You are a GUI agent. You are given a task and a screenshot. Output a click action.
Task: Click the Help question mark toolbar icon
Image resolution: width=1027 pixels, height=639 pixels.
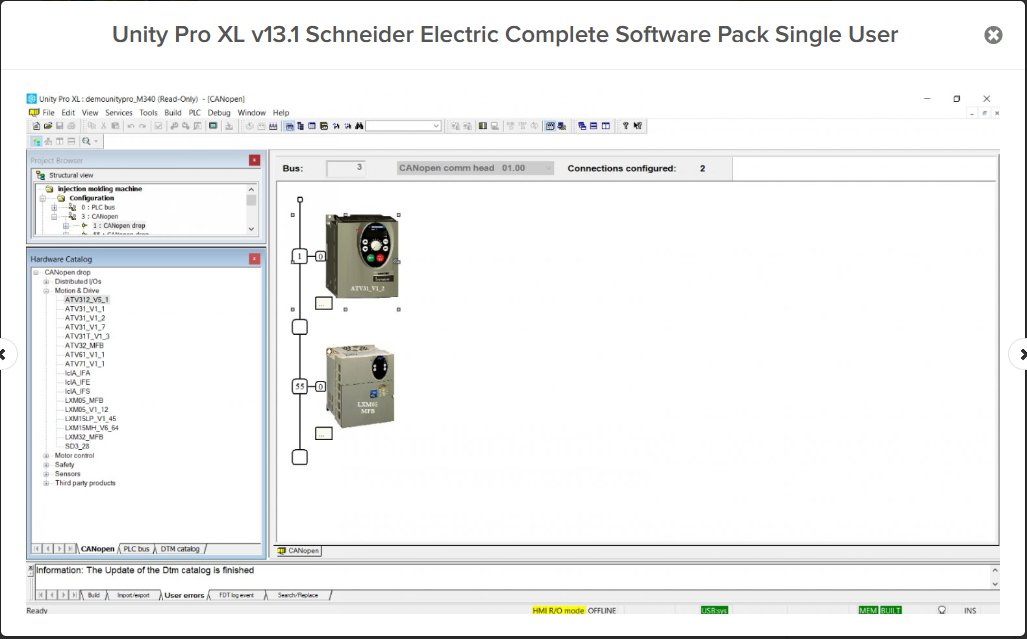[x=626, y=125]
